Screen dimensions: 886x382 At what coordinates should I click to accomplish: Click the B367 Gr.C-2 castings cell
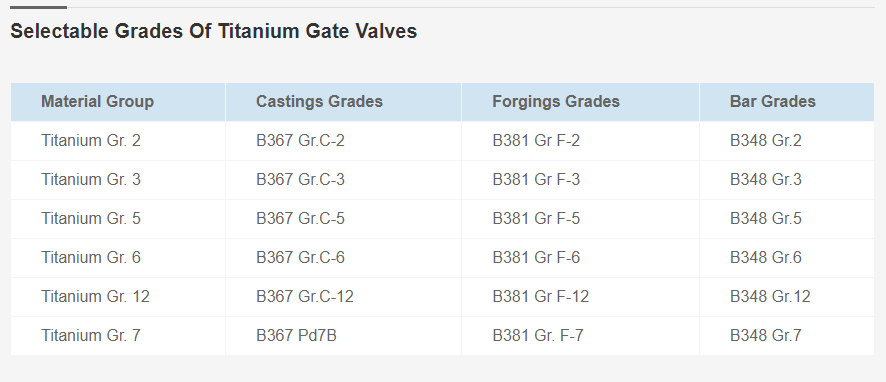point(344,141)
